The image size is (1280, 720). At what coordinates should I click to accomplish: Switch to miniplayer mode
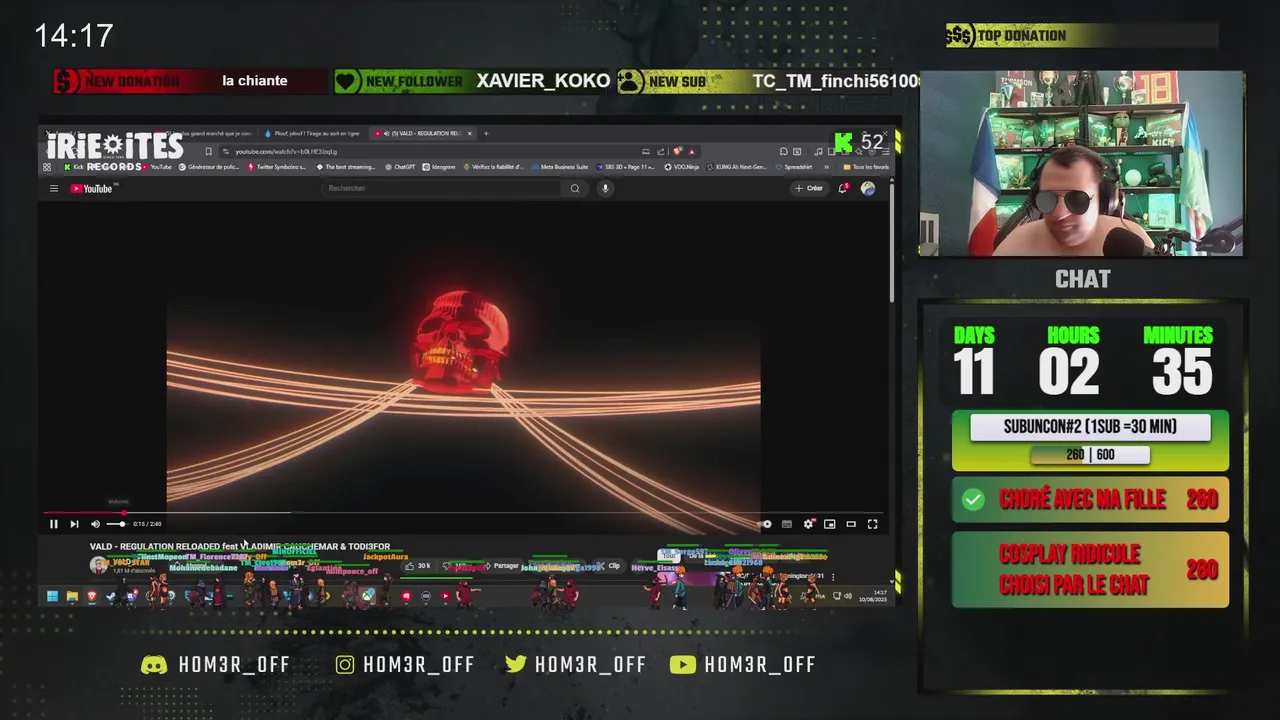tap(830, 524)
